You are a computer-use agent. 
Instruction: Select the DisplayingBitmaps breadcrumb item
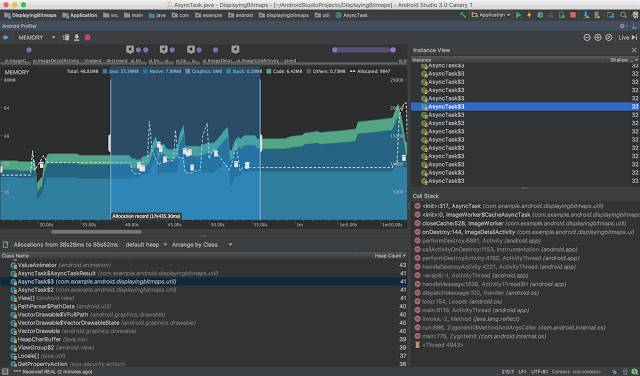pyautogui.click(x=30, y=16)
